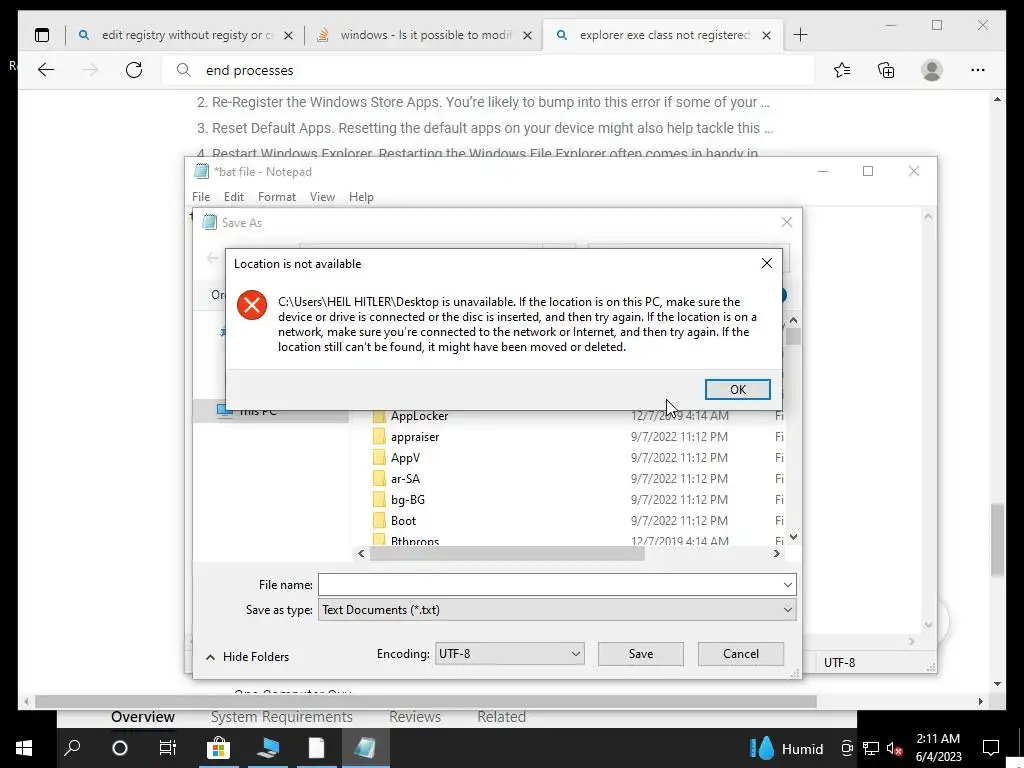
Task: Click the Boot folder icon
Action: click(x=379, y=520)
